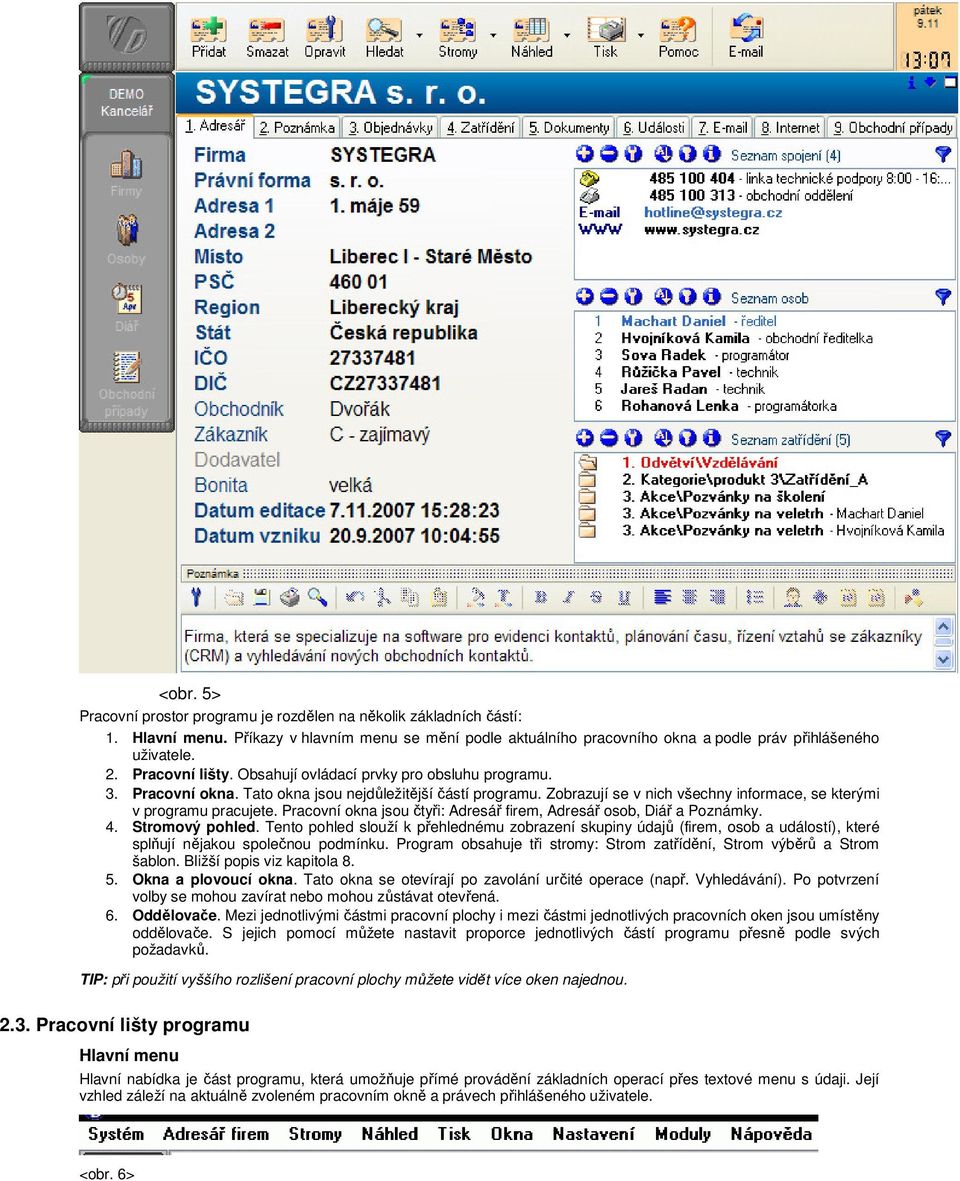Click down arrow of note scrollbar
This screenshot has width=960, height=1181.
[x=943, y=659]
